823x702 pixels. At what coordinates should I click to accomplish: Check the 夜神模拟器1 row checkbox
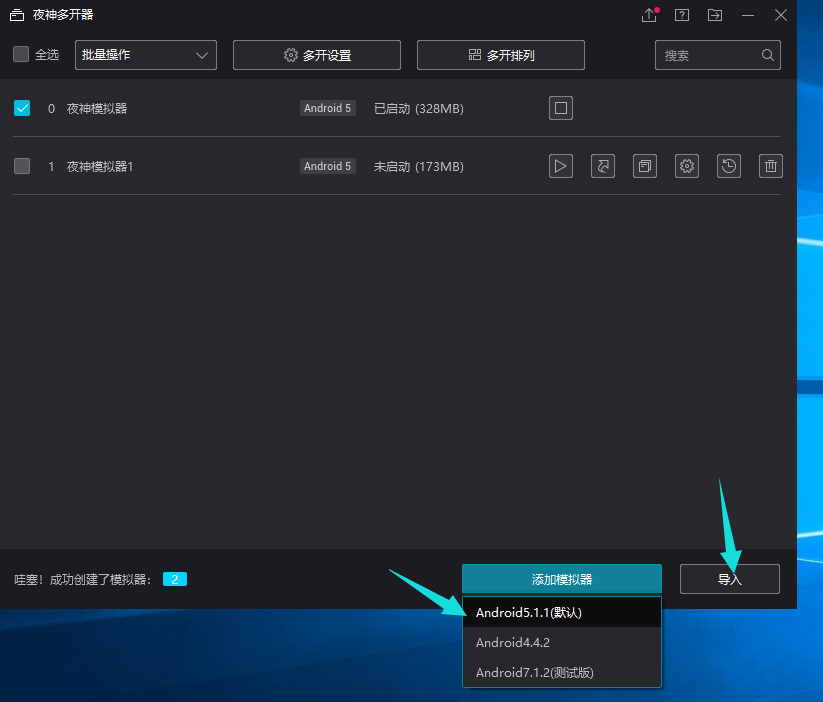[22, 166]
